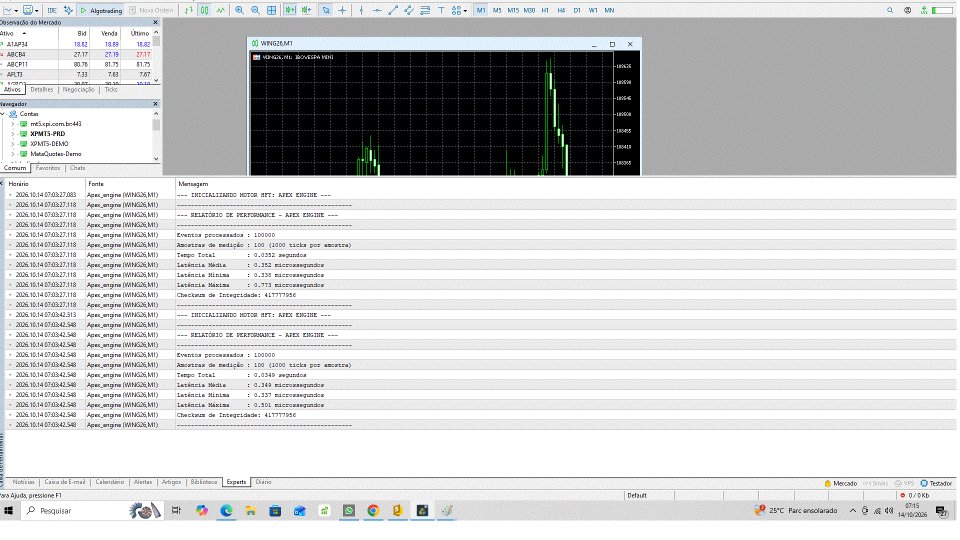The width and height of the screenshot is (960, 540).
Task: Zoom in on the chart
Action: [x=239, y=10]
